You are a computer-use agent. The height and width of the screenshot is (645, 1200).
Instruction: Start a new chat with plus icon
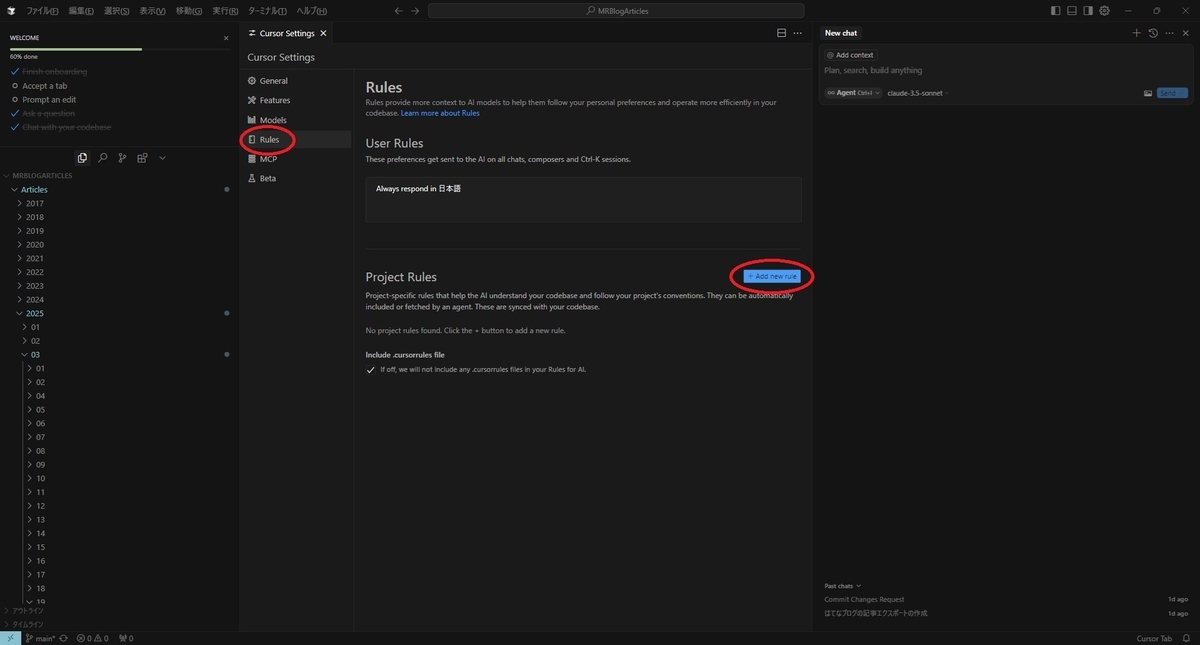tap(1136, 33)
